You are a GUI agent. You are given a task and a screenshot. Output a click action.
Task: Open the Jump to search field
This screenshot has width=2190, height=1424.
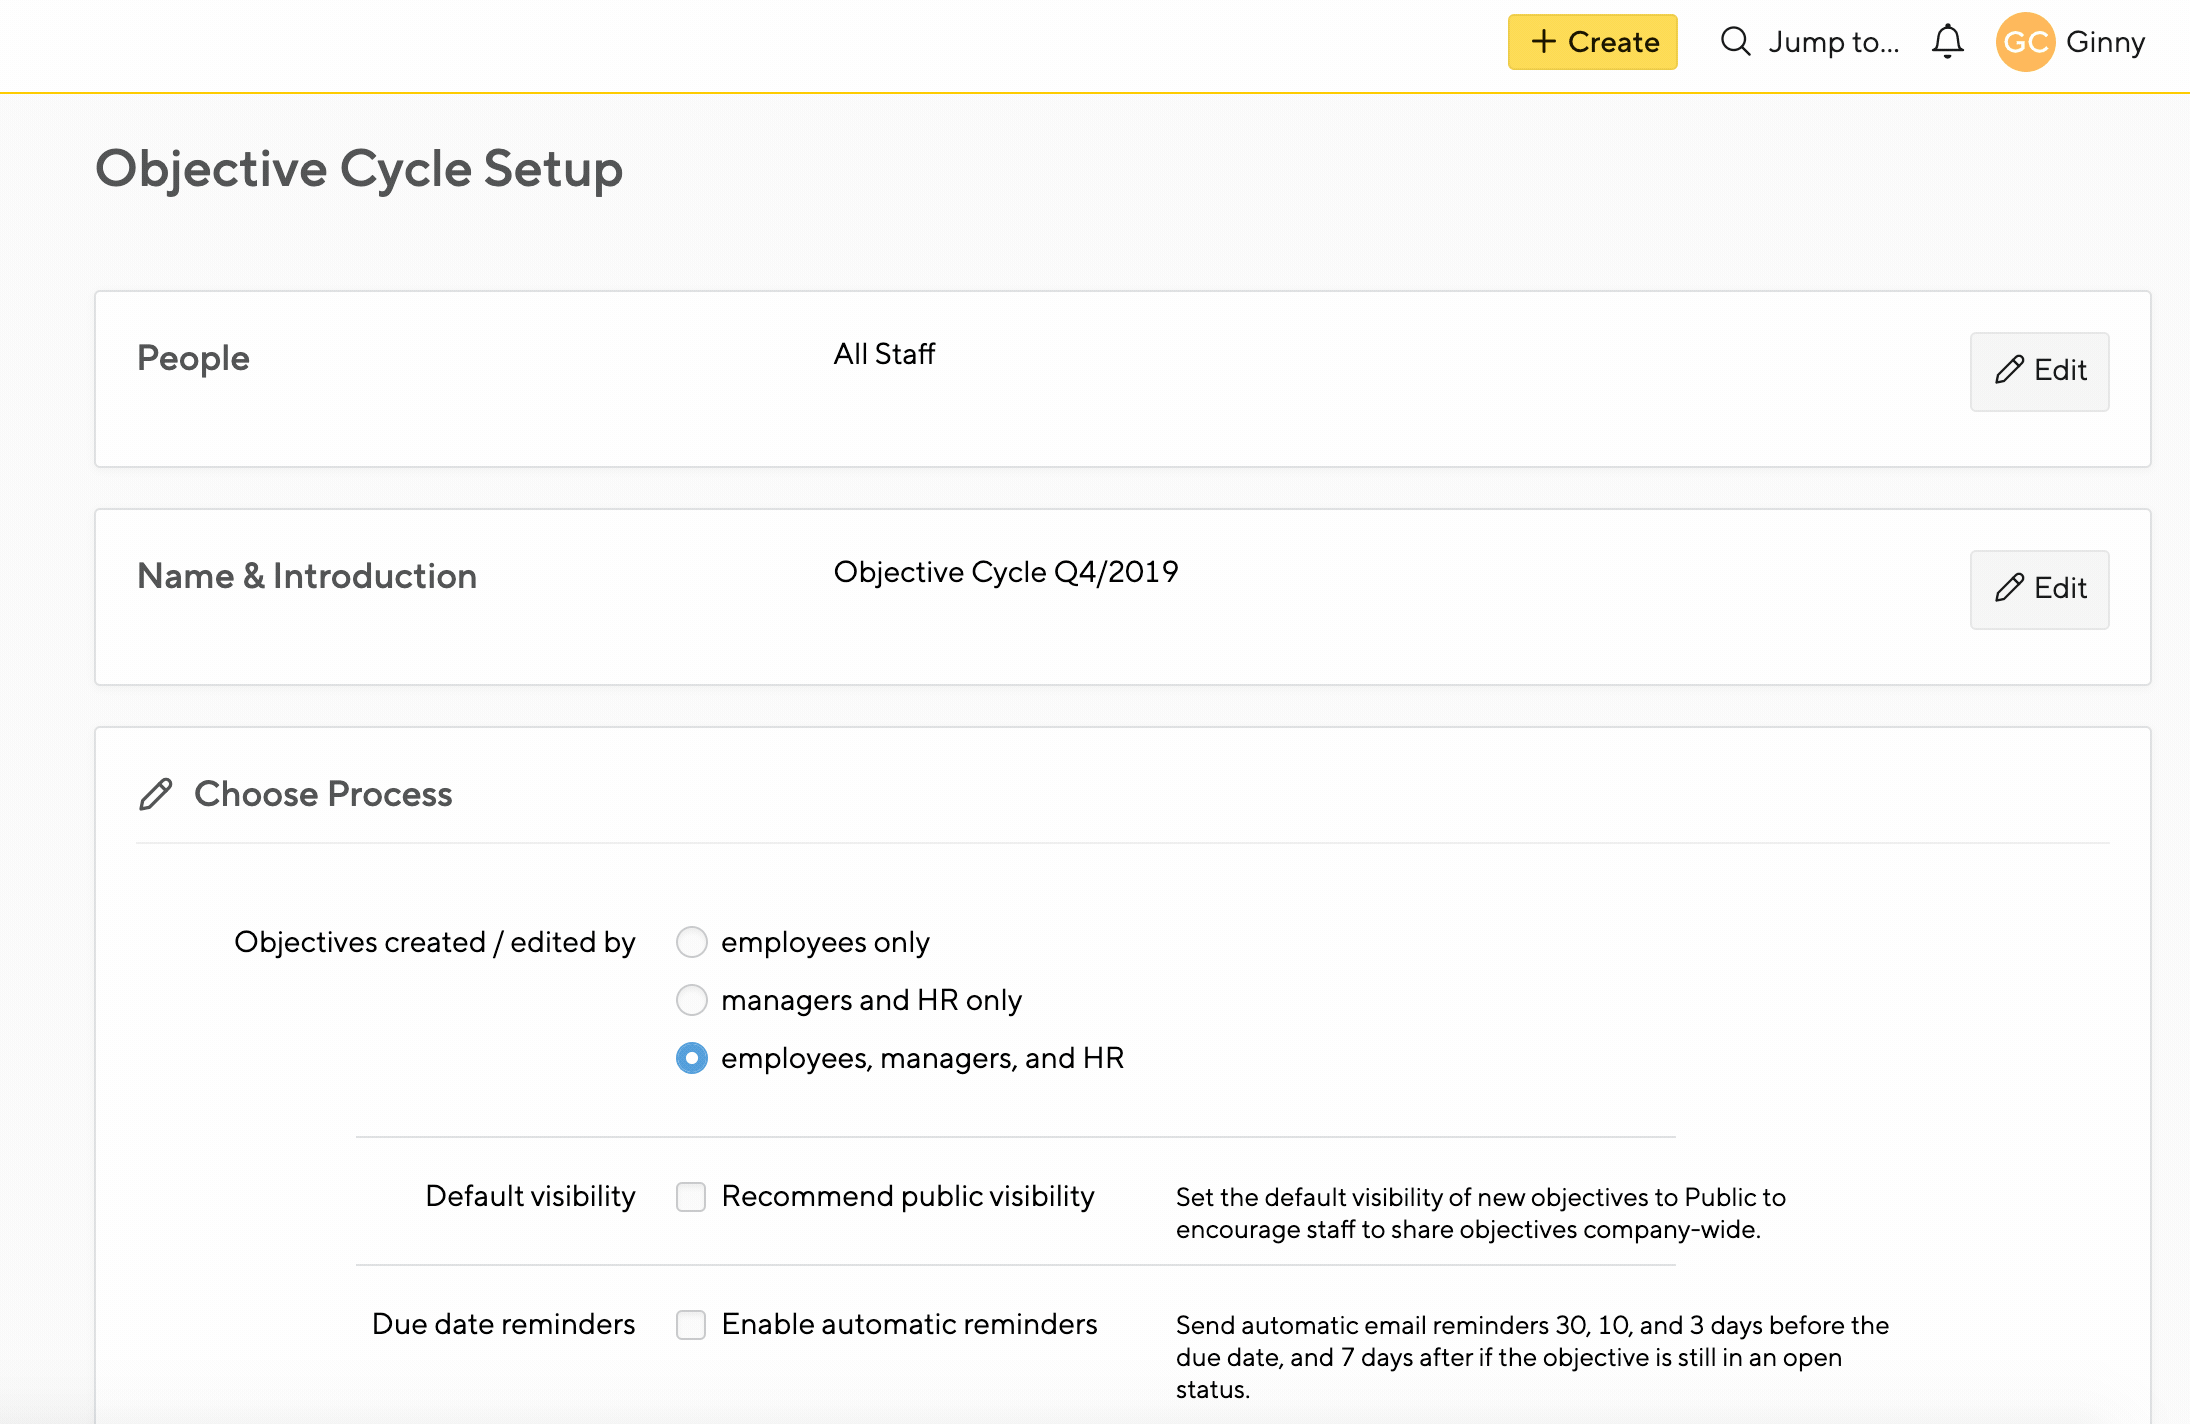click(x=1832, y=42)
